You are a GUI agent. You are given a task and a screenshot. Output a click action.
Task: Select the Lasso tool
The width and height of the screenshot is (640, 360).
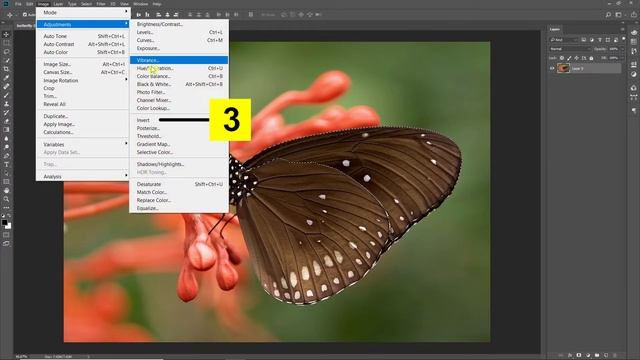tap(6, 52)
